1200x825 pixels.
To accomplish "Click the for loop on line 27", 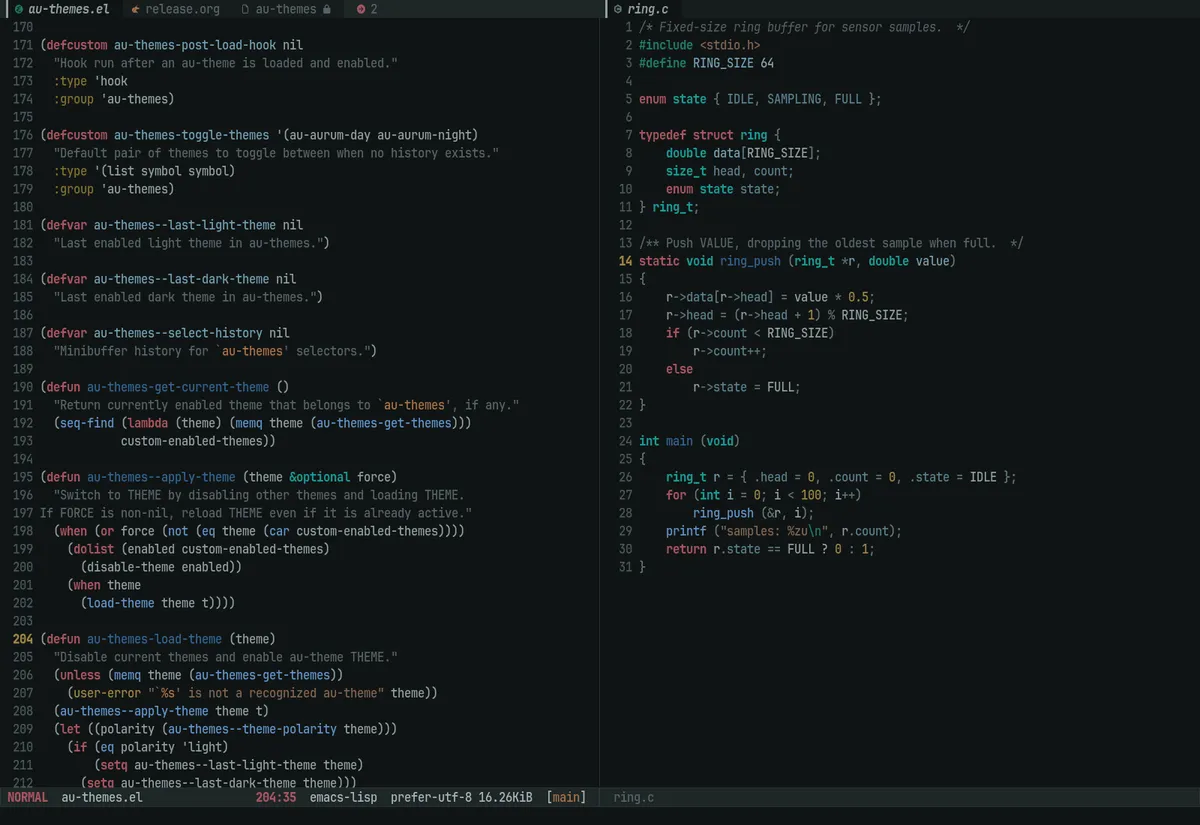I will click(x=763, y=495).
